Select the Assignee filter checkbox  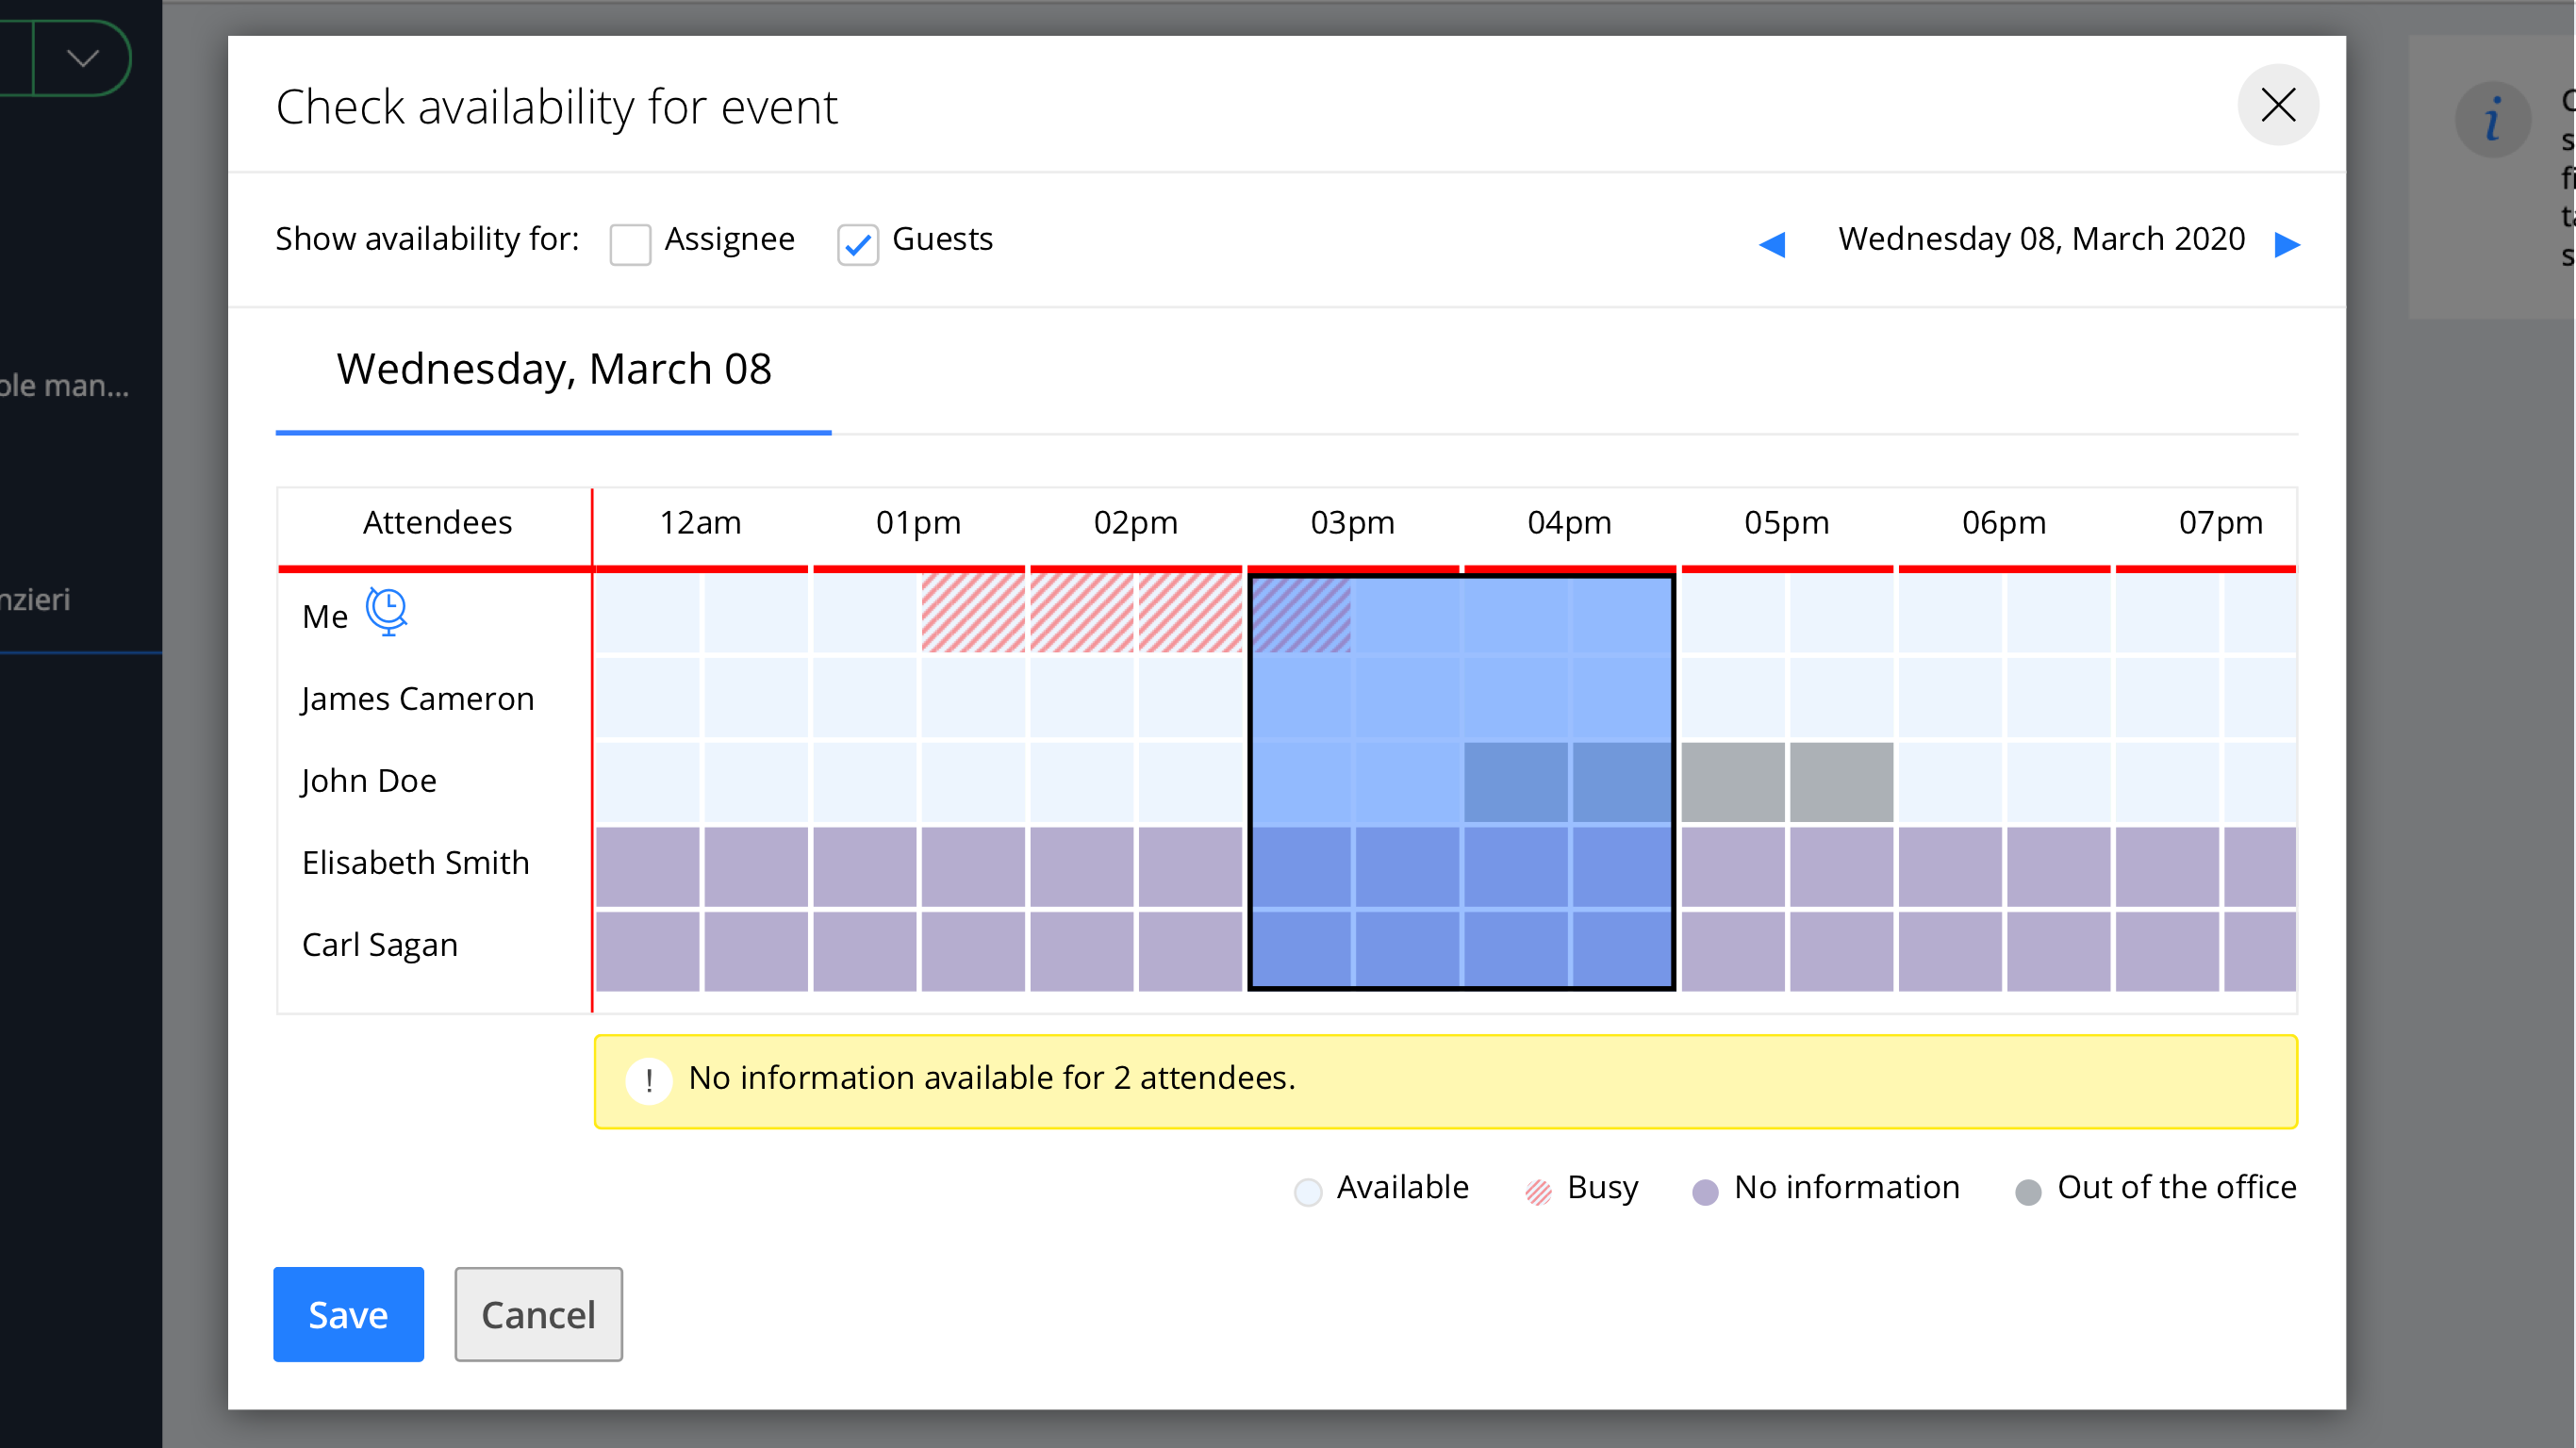[632, 242]
